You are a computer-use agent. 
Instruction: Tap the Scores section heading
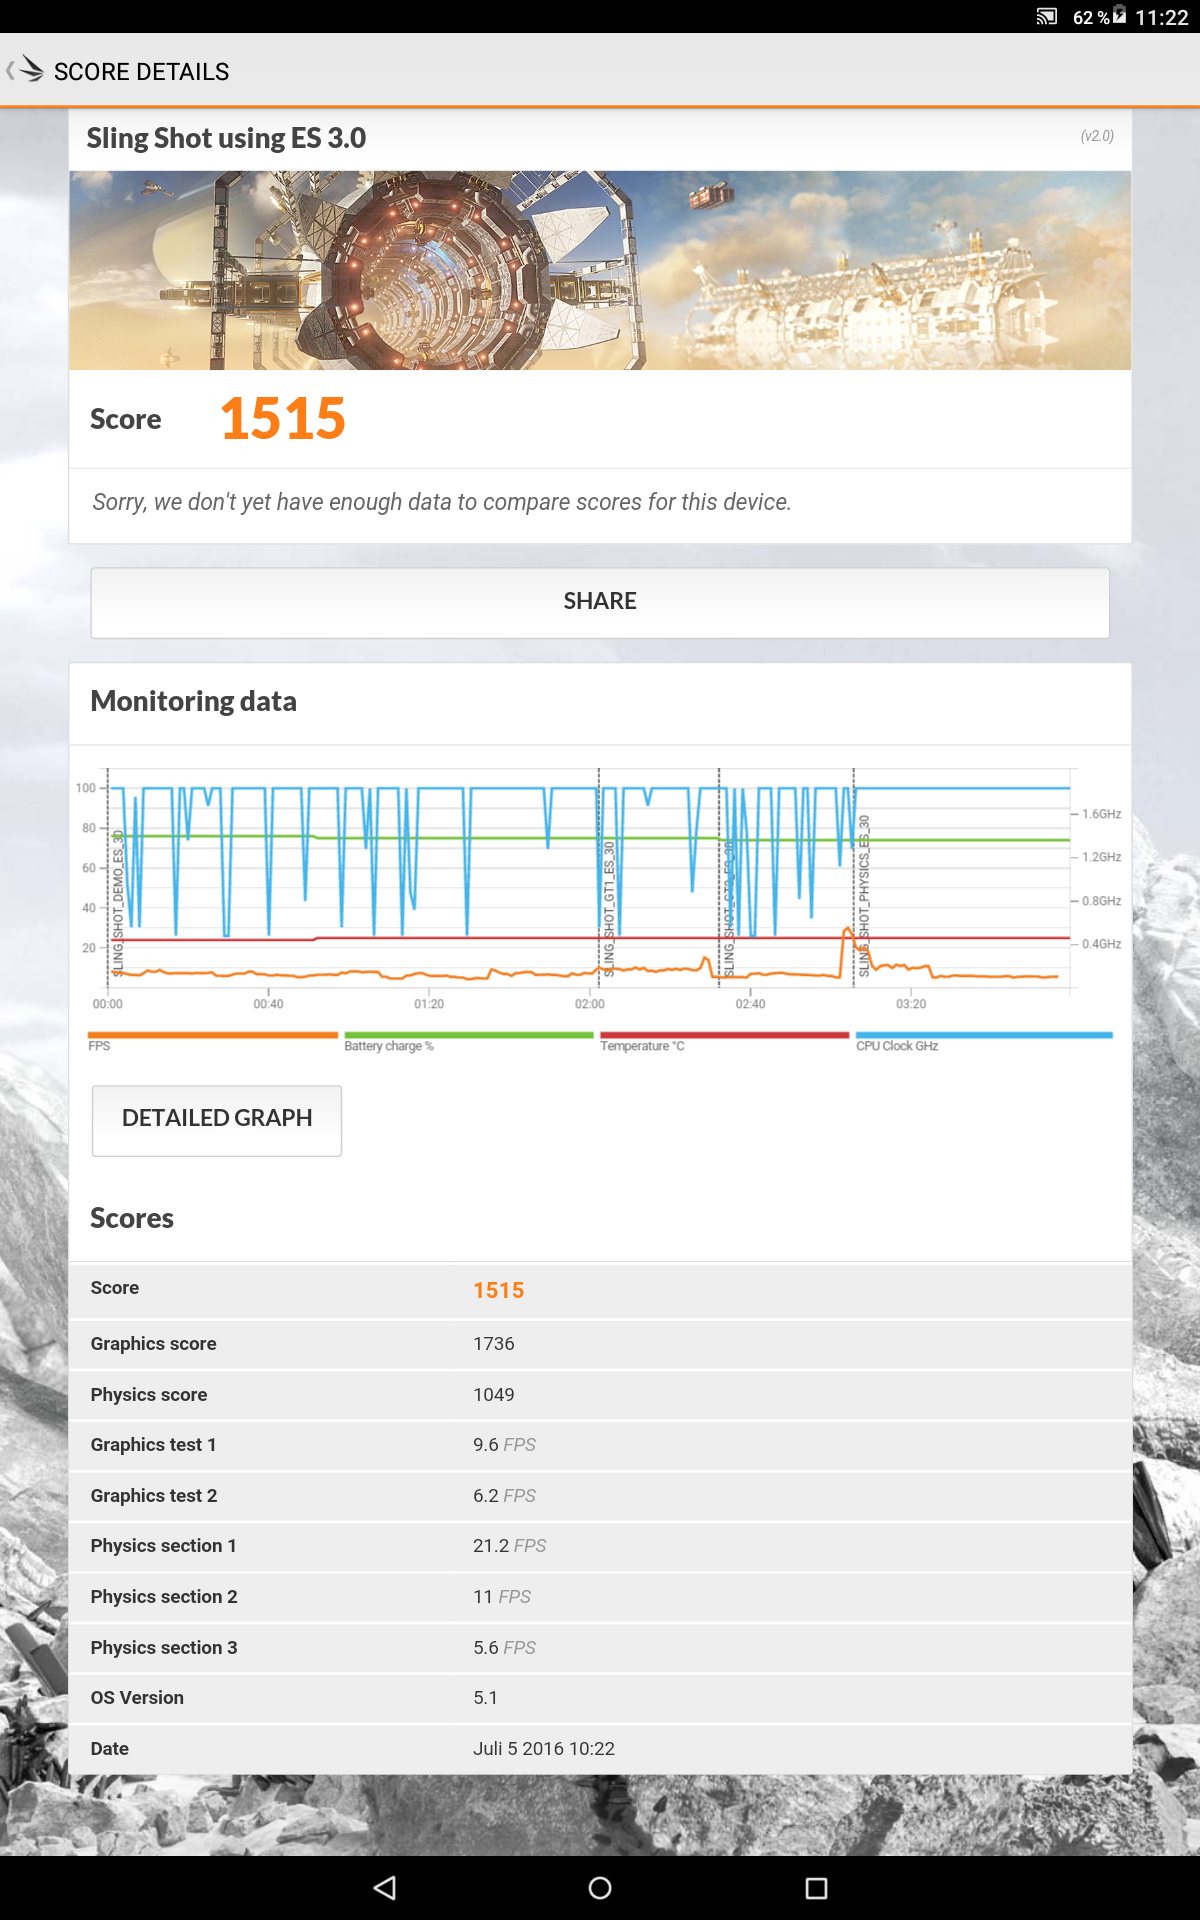coord(132,1218)
